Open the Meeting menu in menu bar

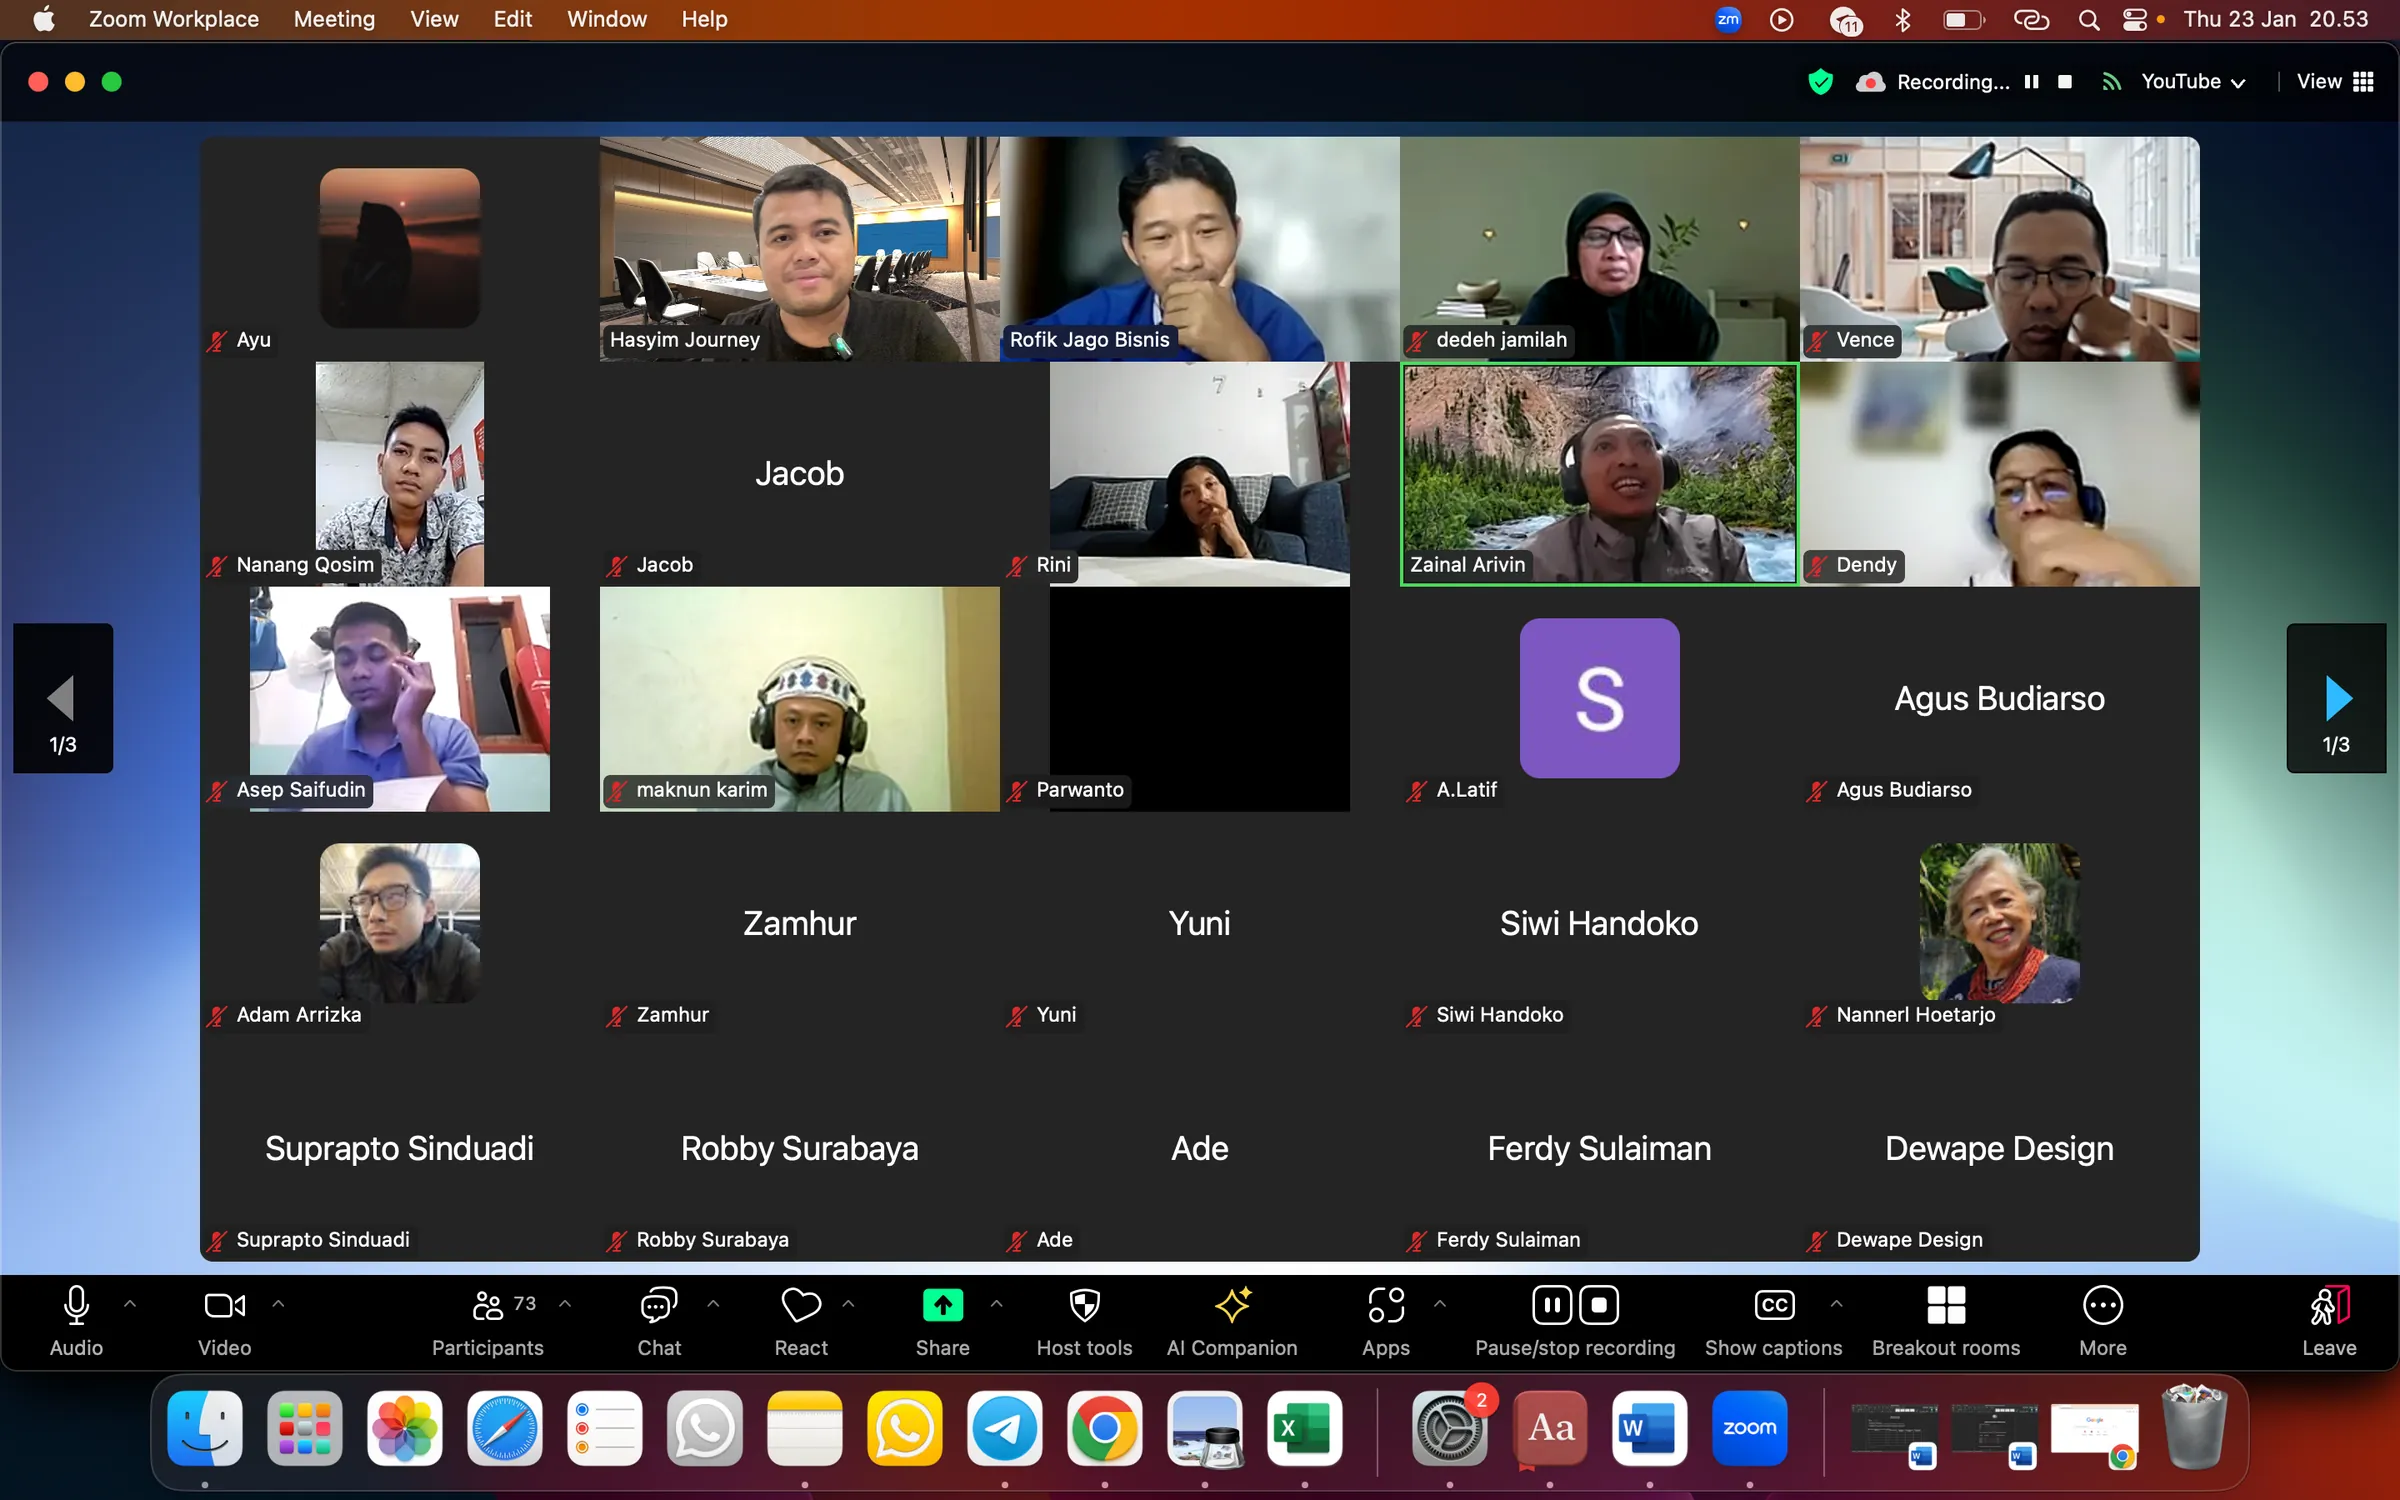point(334,19)
